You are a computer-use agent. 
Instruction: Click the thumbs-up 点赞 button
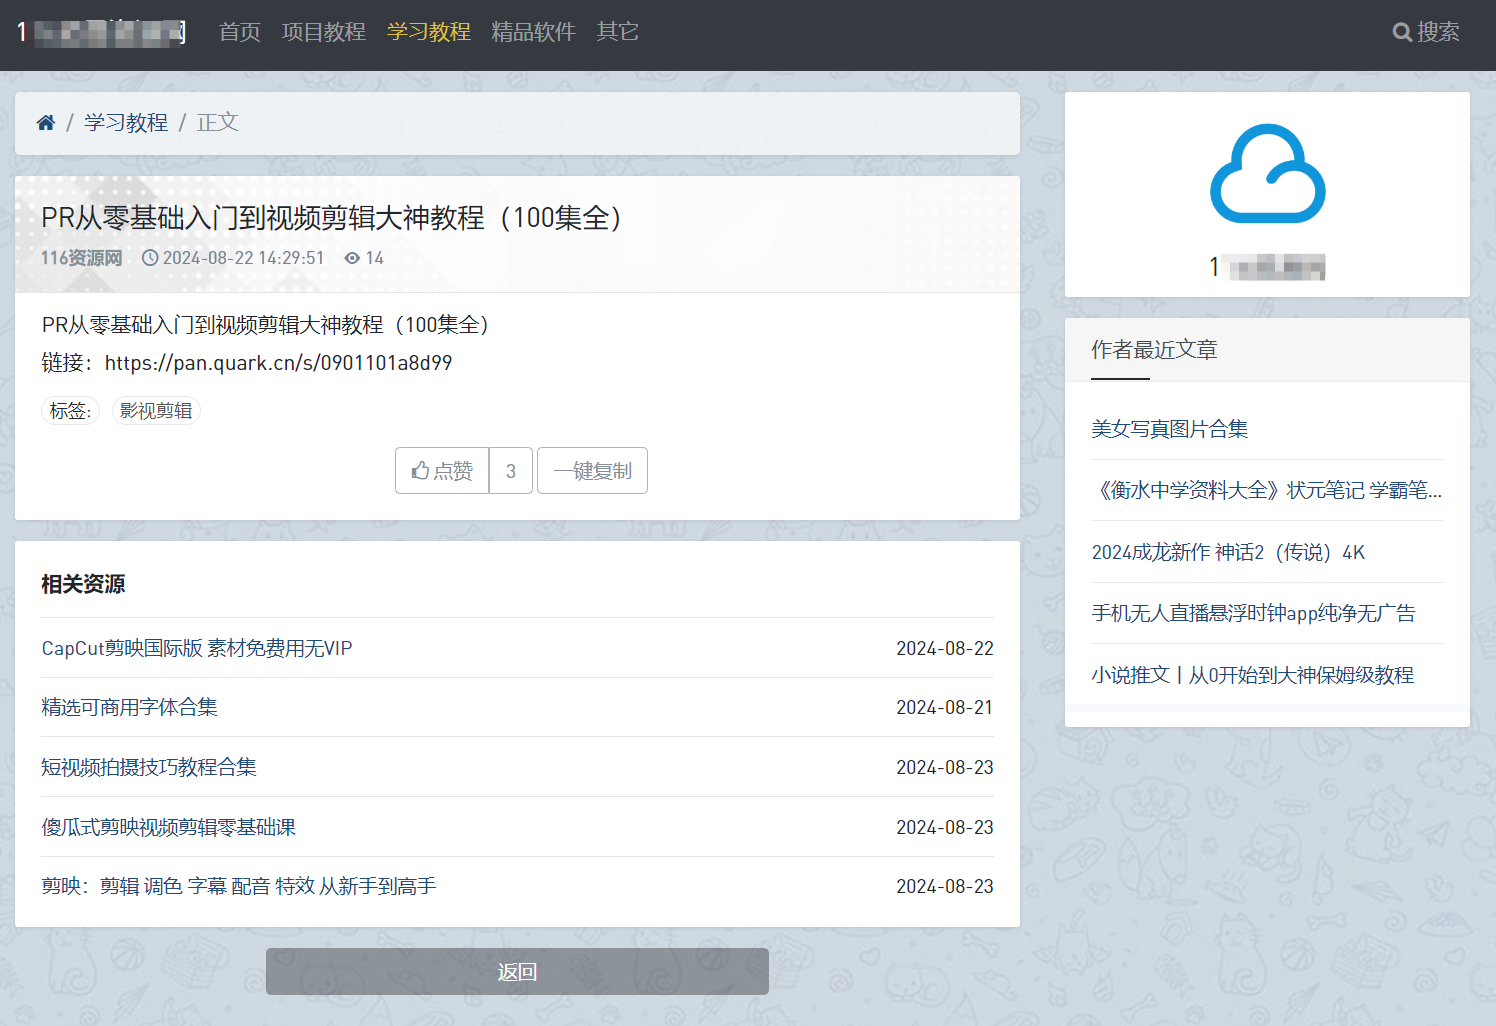pos(442,470)
